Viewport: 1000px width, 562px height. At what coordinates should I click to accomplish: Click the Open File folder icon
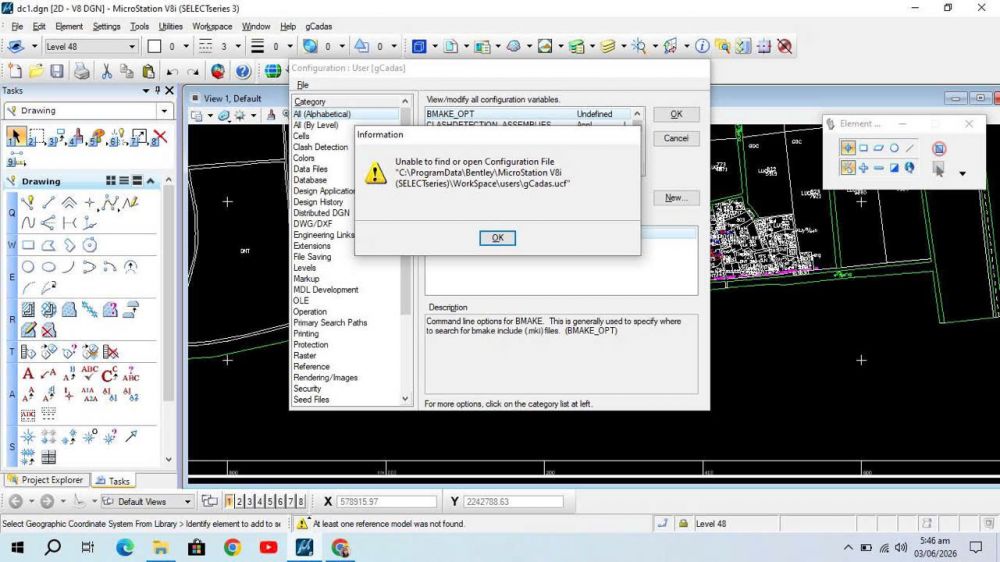tap(36, 71)
